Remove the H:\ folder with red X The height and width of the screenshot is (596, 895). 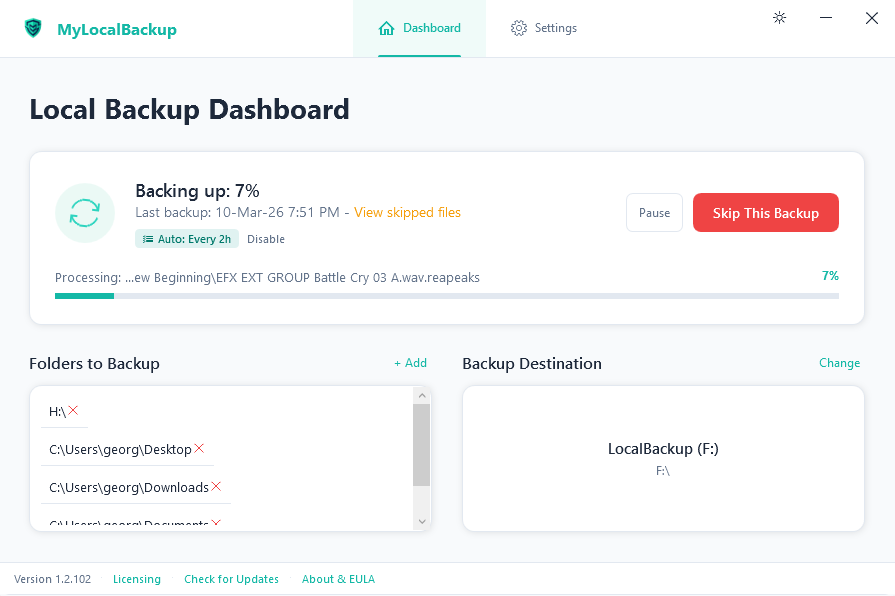74,411
